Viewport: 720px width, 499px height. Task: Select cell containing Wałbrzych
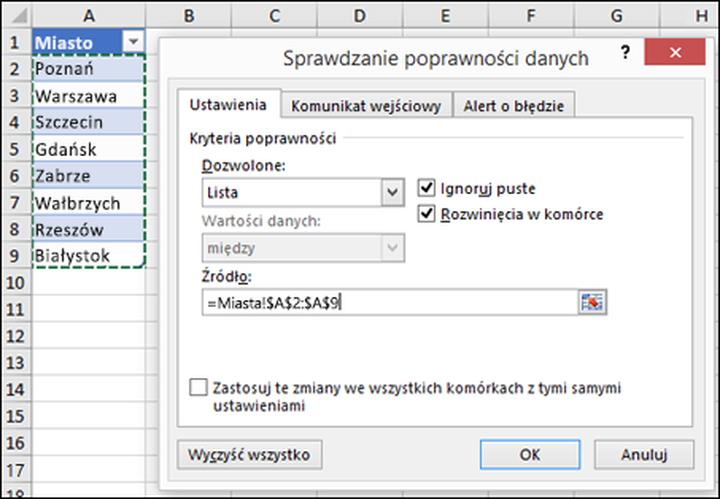(x=89, y=202)
